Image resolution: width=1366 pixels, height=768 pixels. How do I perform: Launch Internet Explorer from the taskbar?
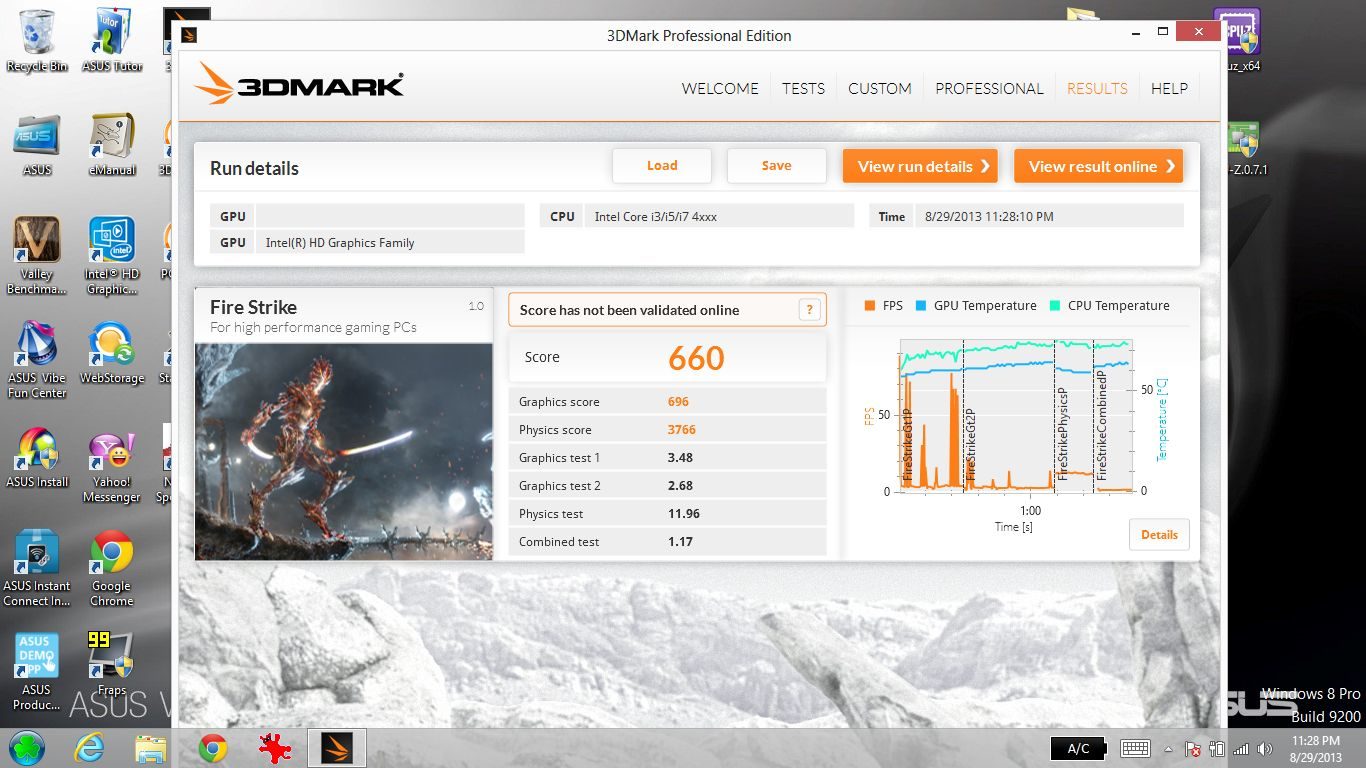pos(89,748)
